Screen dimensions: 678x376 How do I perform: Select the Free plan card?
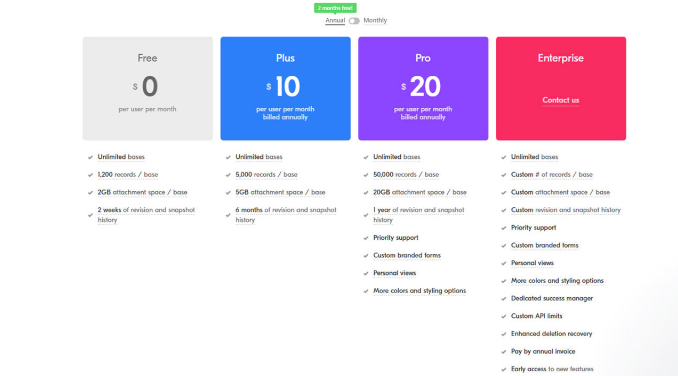pyautogui.click(x=148, y=89)
